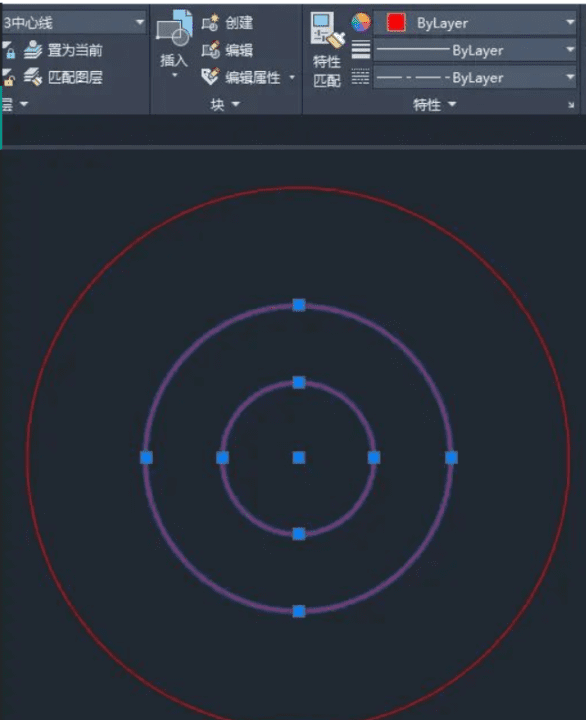
Task: Click the layer lock icon beside 置为当前
Action: coord(9,50)
